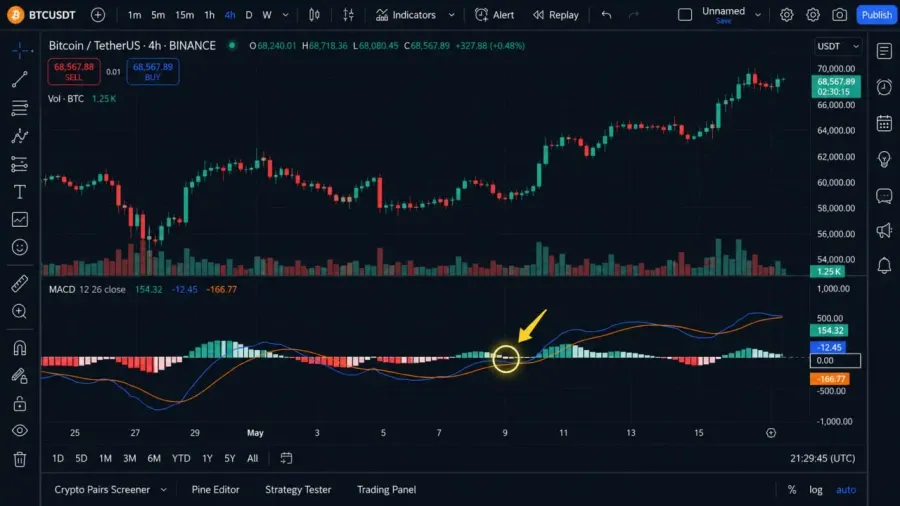Select the 4h timeframe

(230, 15)
